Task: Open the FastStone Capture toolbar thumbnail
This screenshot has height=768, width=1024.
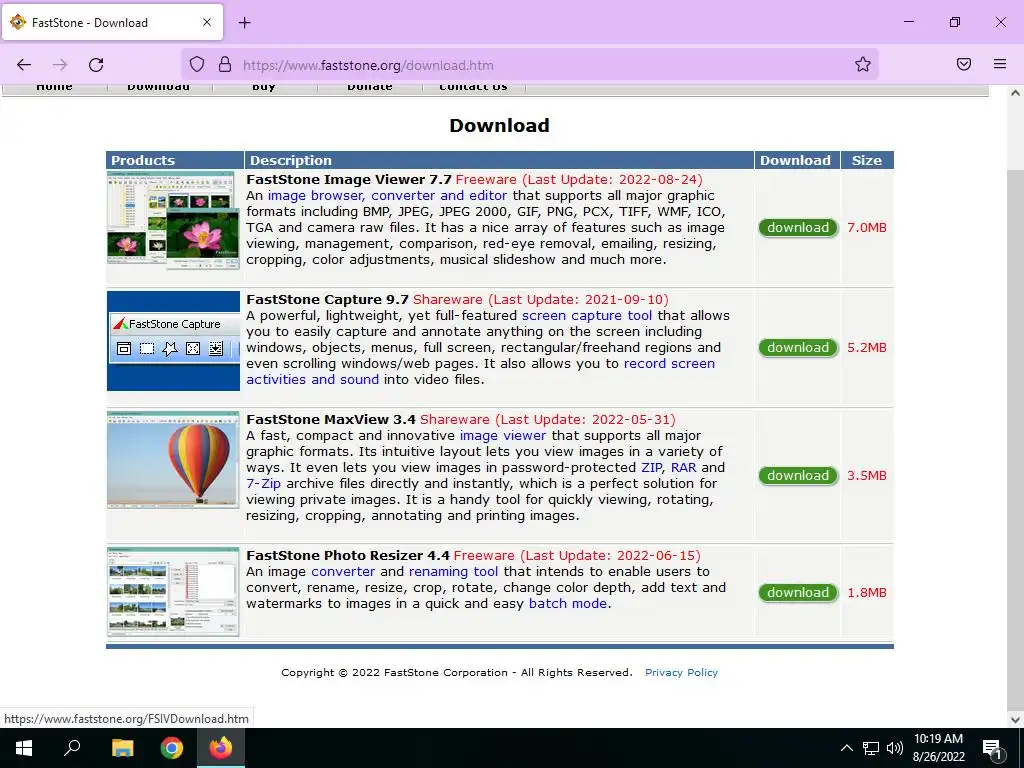Action: (173, 341)
